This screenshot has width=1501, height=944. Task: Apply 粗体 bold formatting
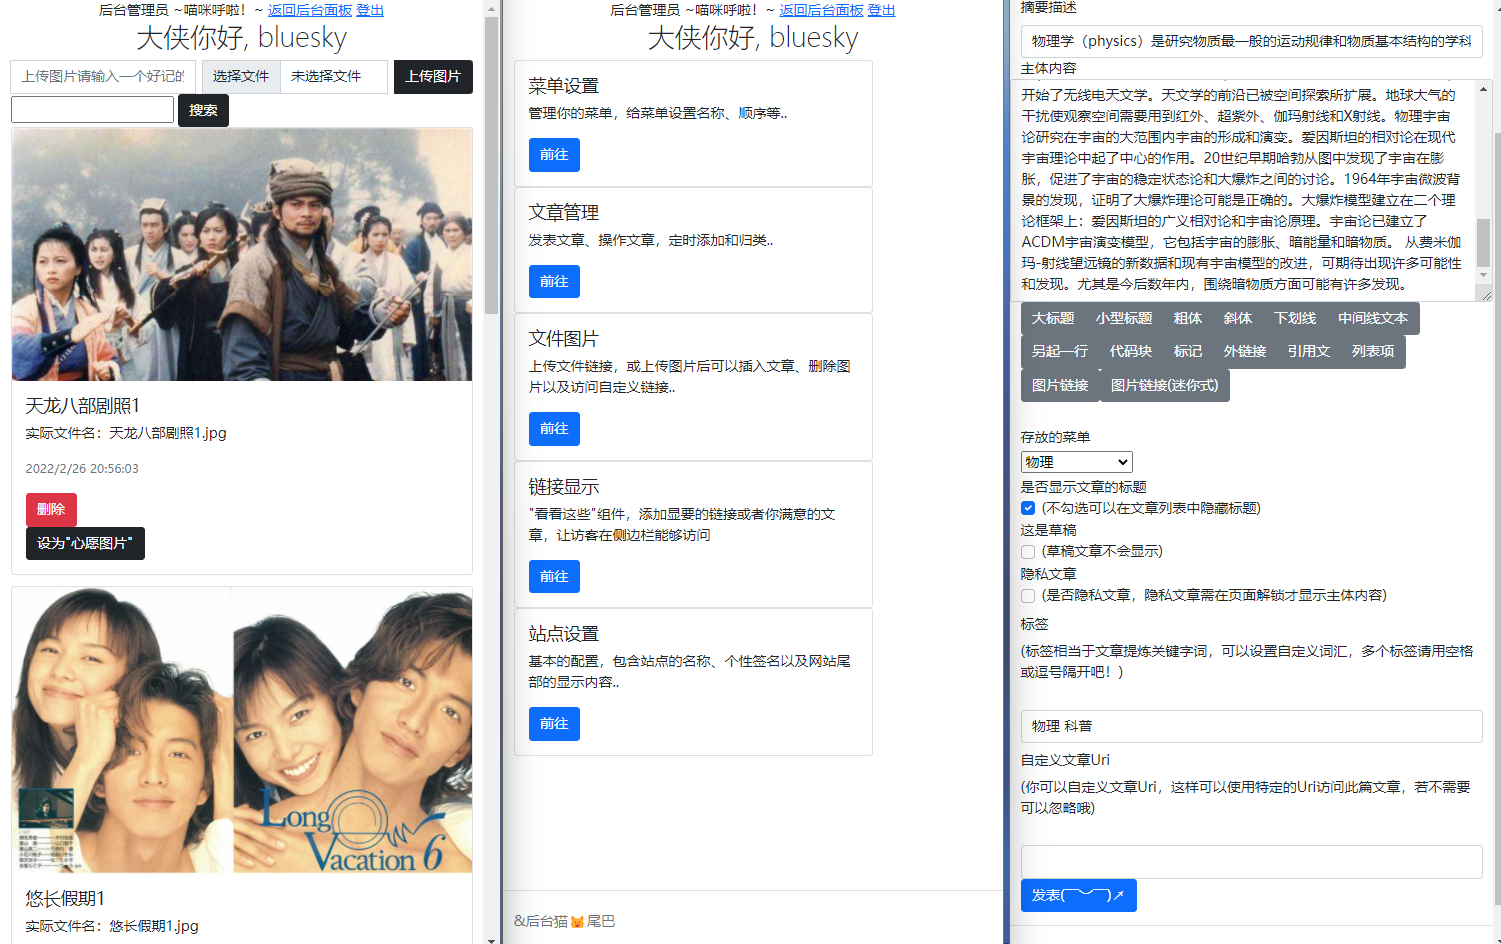pos(1188,318)
